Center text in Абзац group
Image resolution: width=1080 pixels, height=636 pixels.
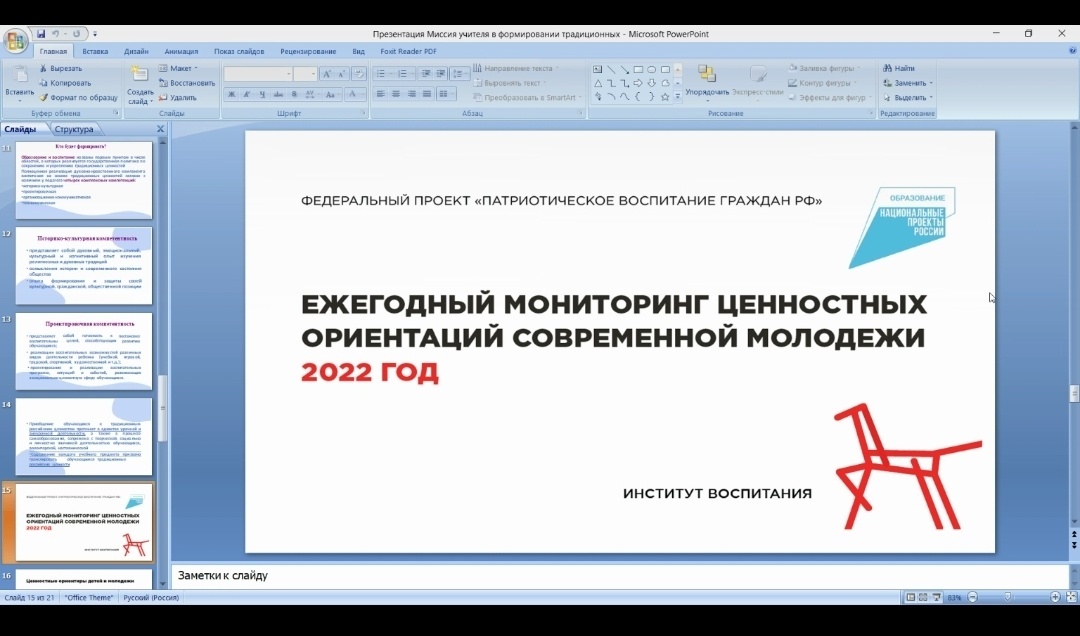coord(395,94)
